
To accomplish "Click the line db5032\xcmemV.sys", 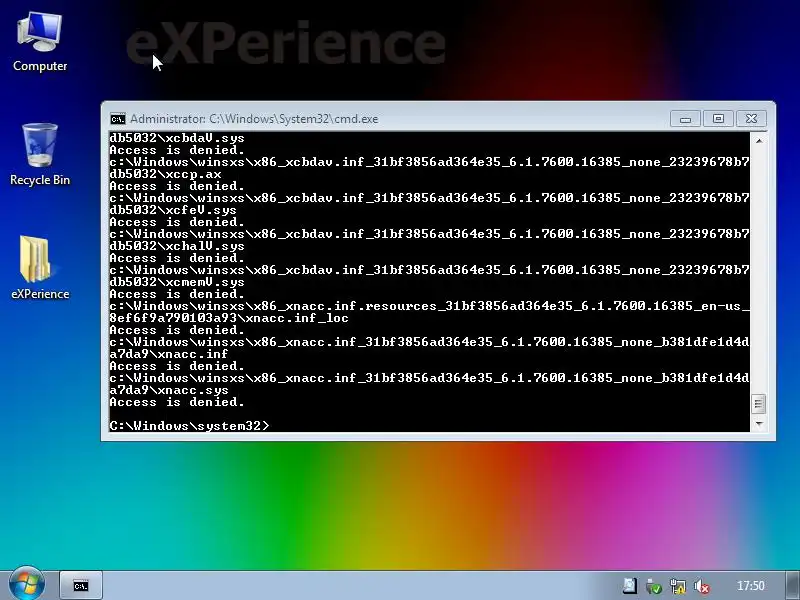I will tap(177, 282).
